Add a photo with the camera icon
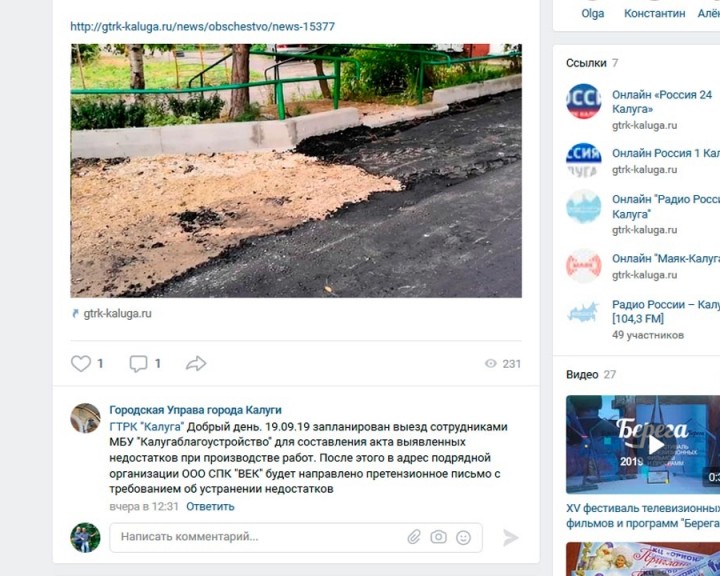The image size is (720, 576). tap(439, 537)
